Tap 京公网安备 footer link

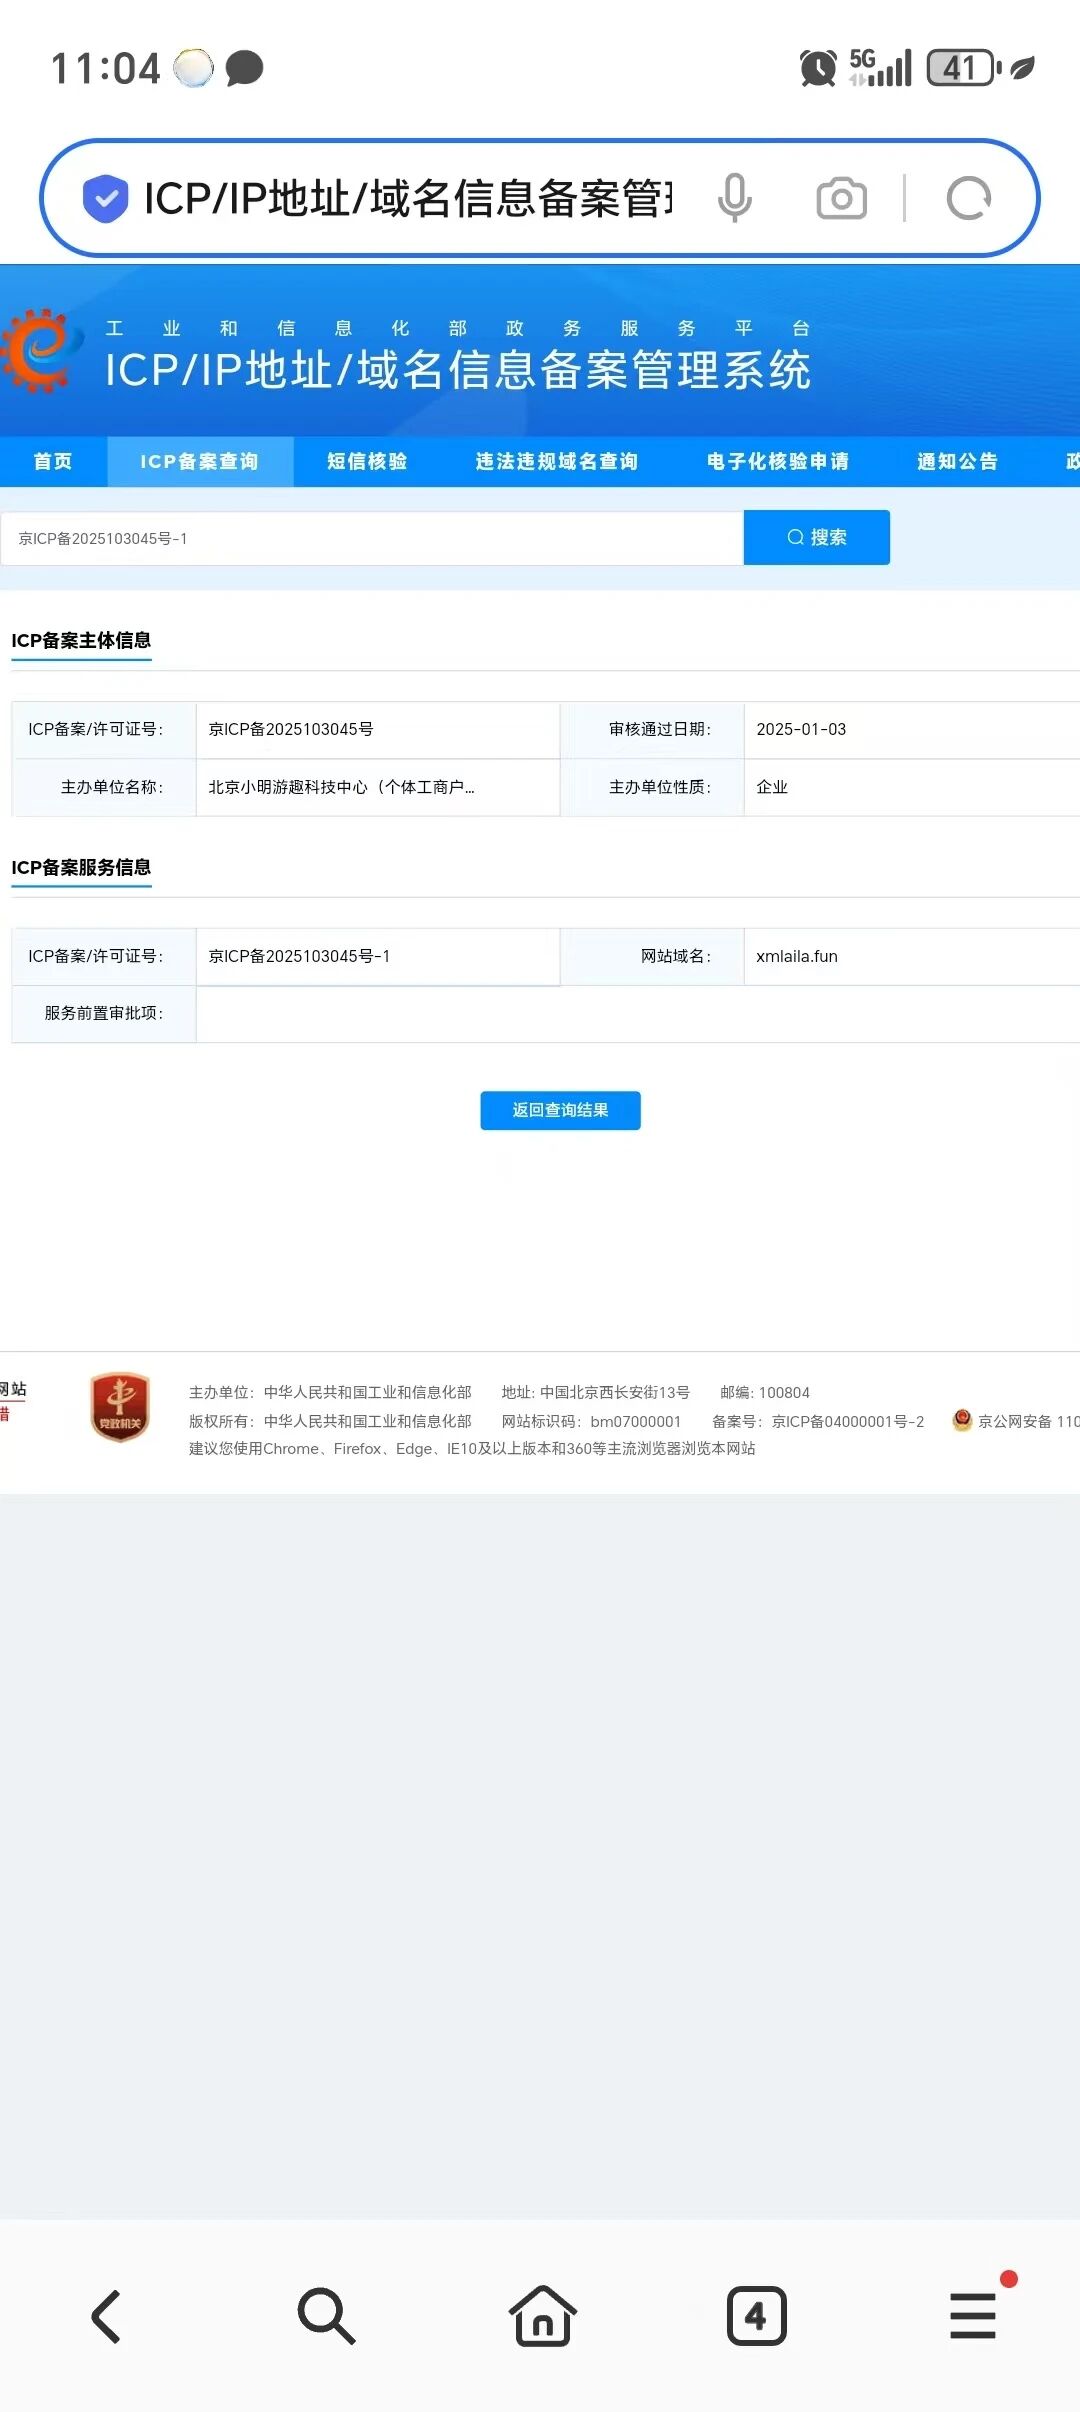(1028, 1421)
